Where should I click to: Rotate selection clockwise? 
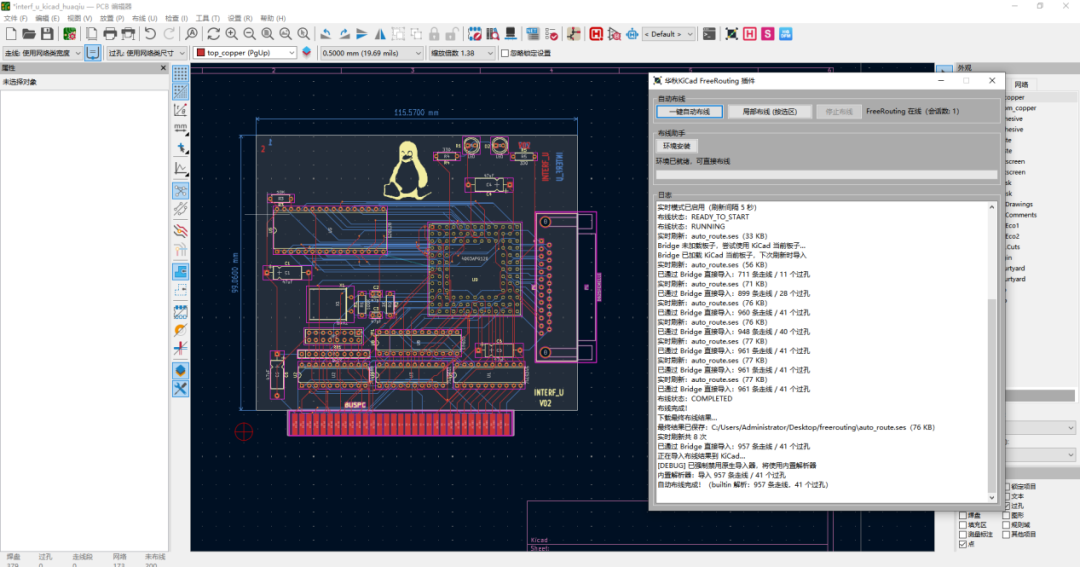click(344, 34)
